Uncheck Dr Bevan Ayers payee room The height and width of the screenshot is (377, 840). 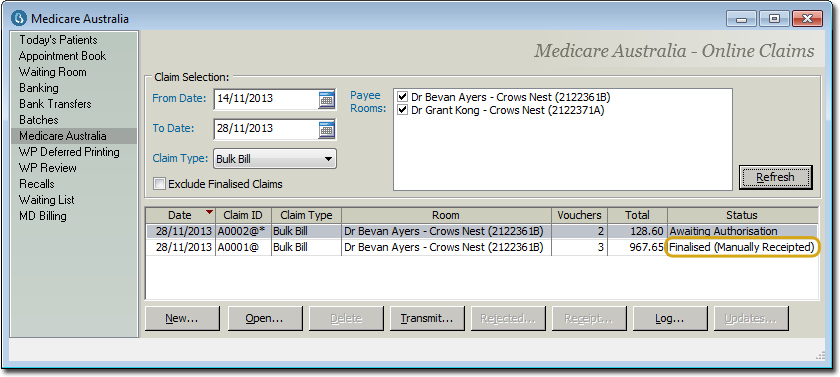402,97
